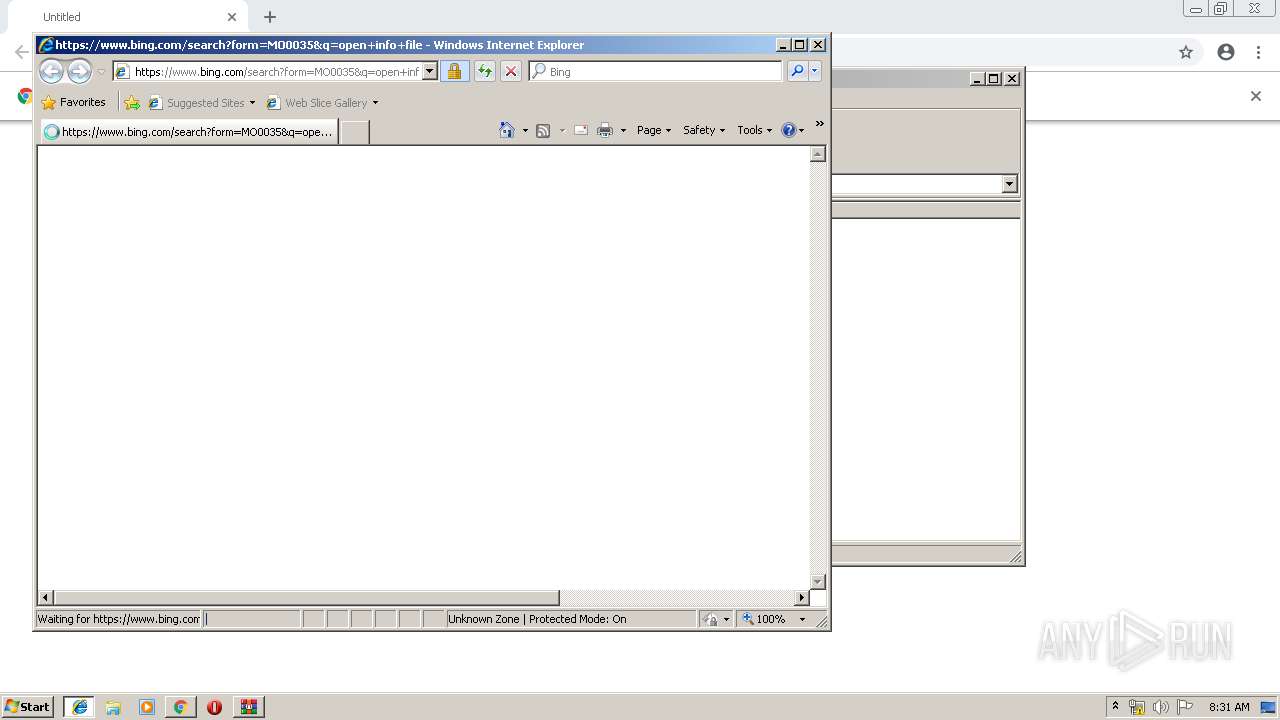Viewport: 1280px width, 720px height.
Task: Click Chrome back arrow
Action: click(21, 52)
